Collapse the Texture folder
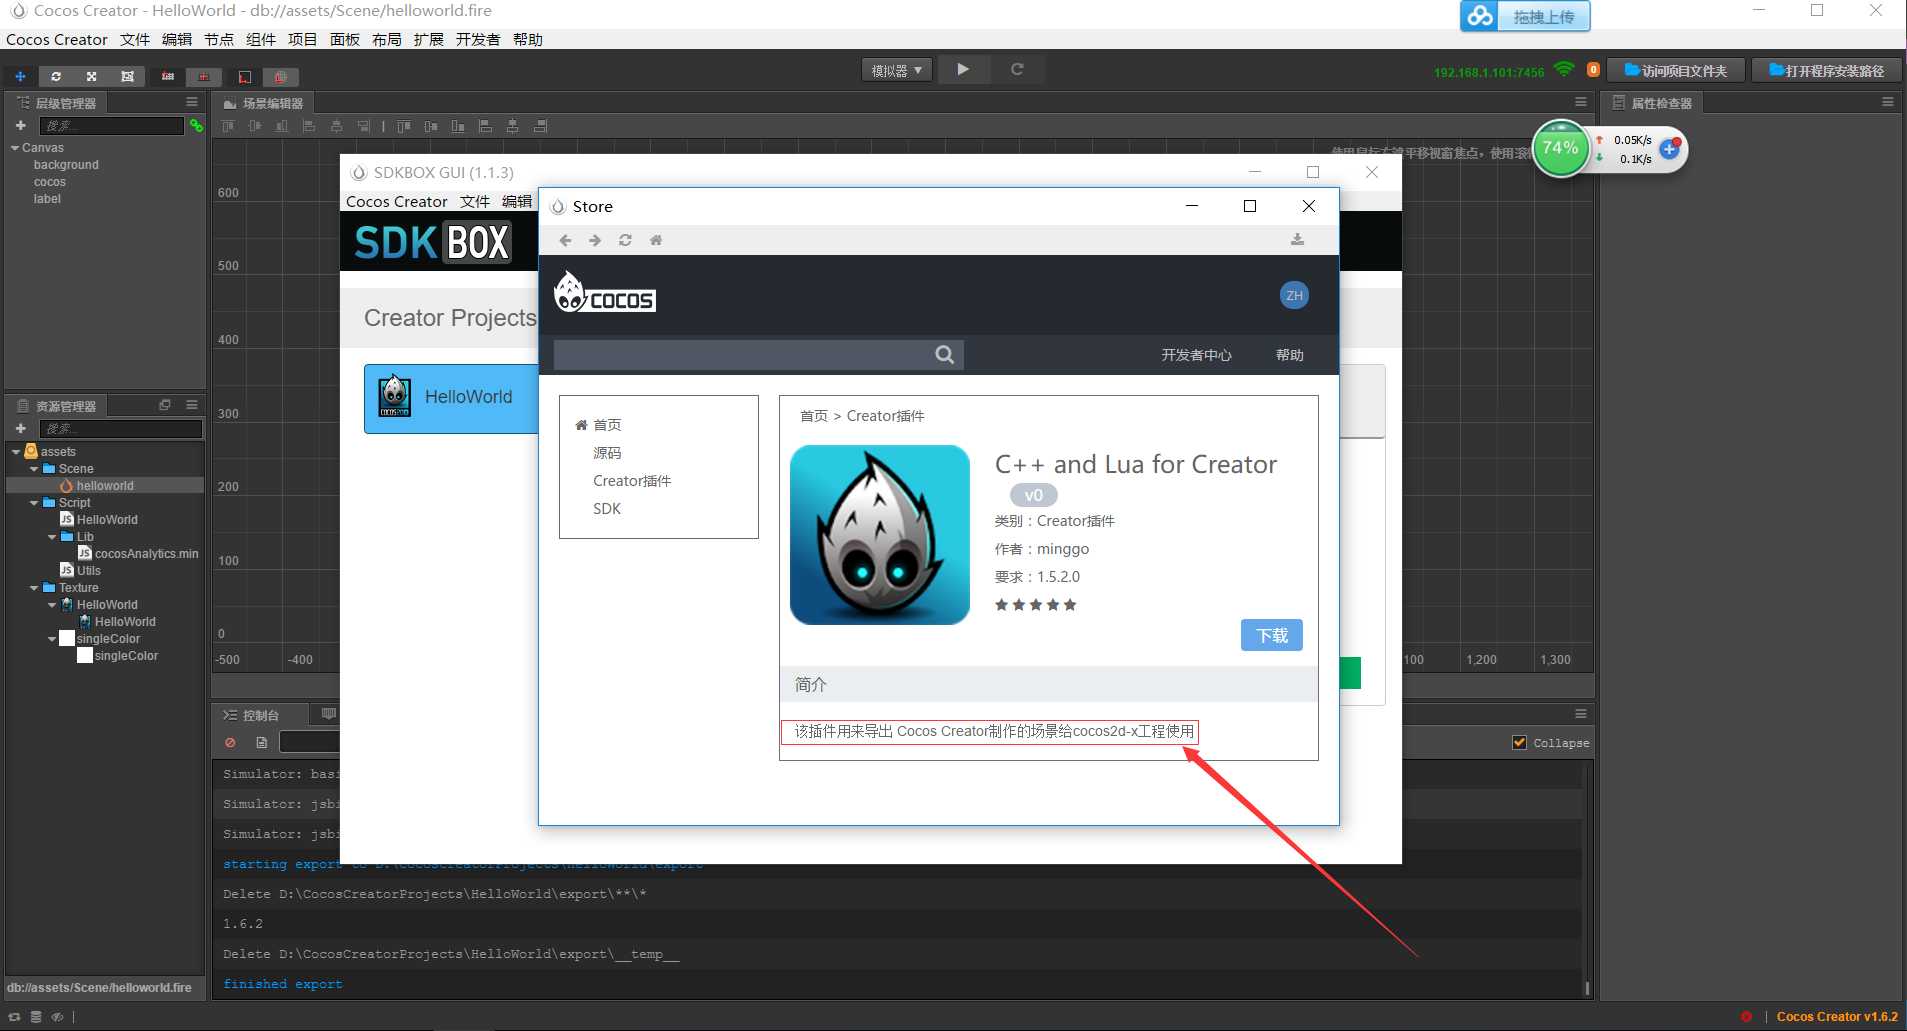 point(34,588)
